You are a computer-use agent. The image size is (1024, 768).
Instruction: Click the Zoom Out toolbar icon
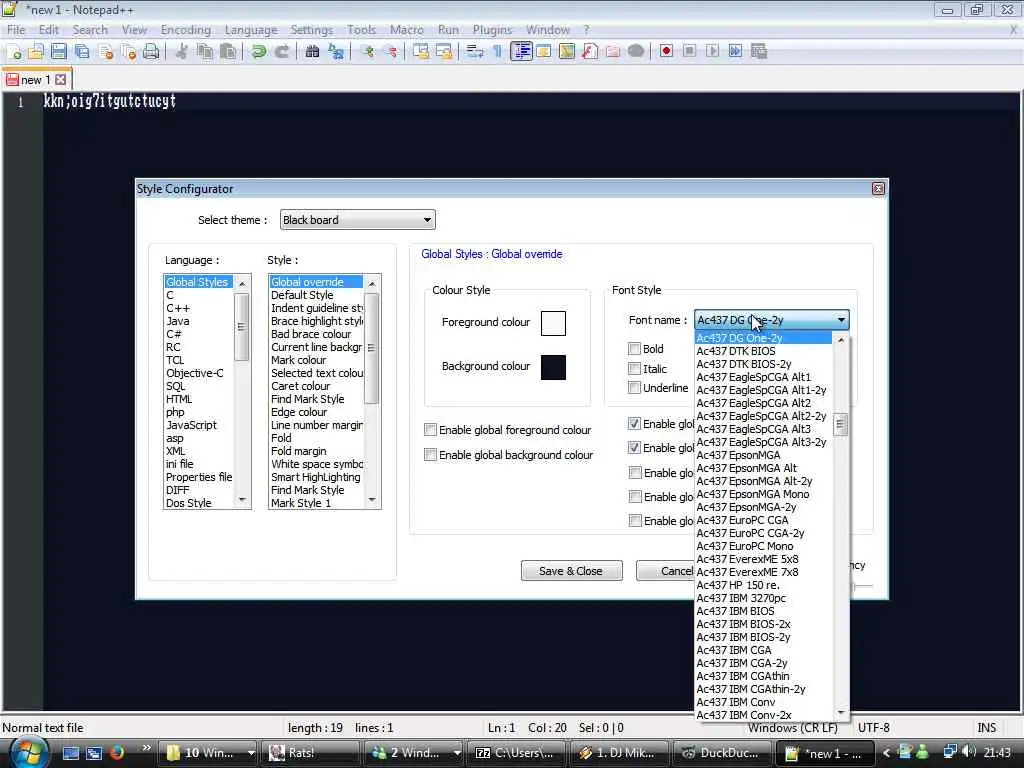click(x=390, y=52)
